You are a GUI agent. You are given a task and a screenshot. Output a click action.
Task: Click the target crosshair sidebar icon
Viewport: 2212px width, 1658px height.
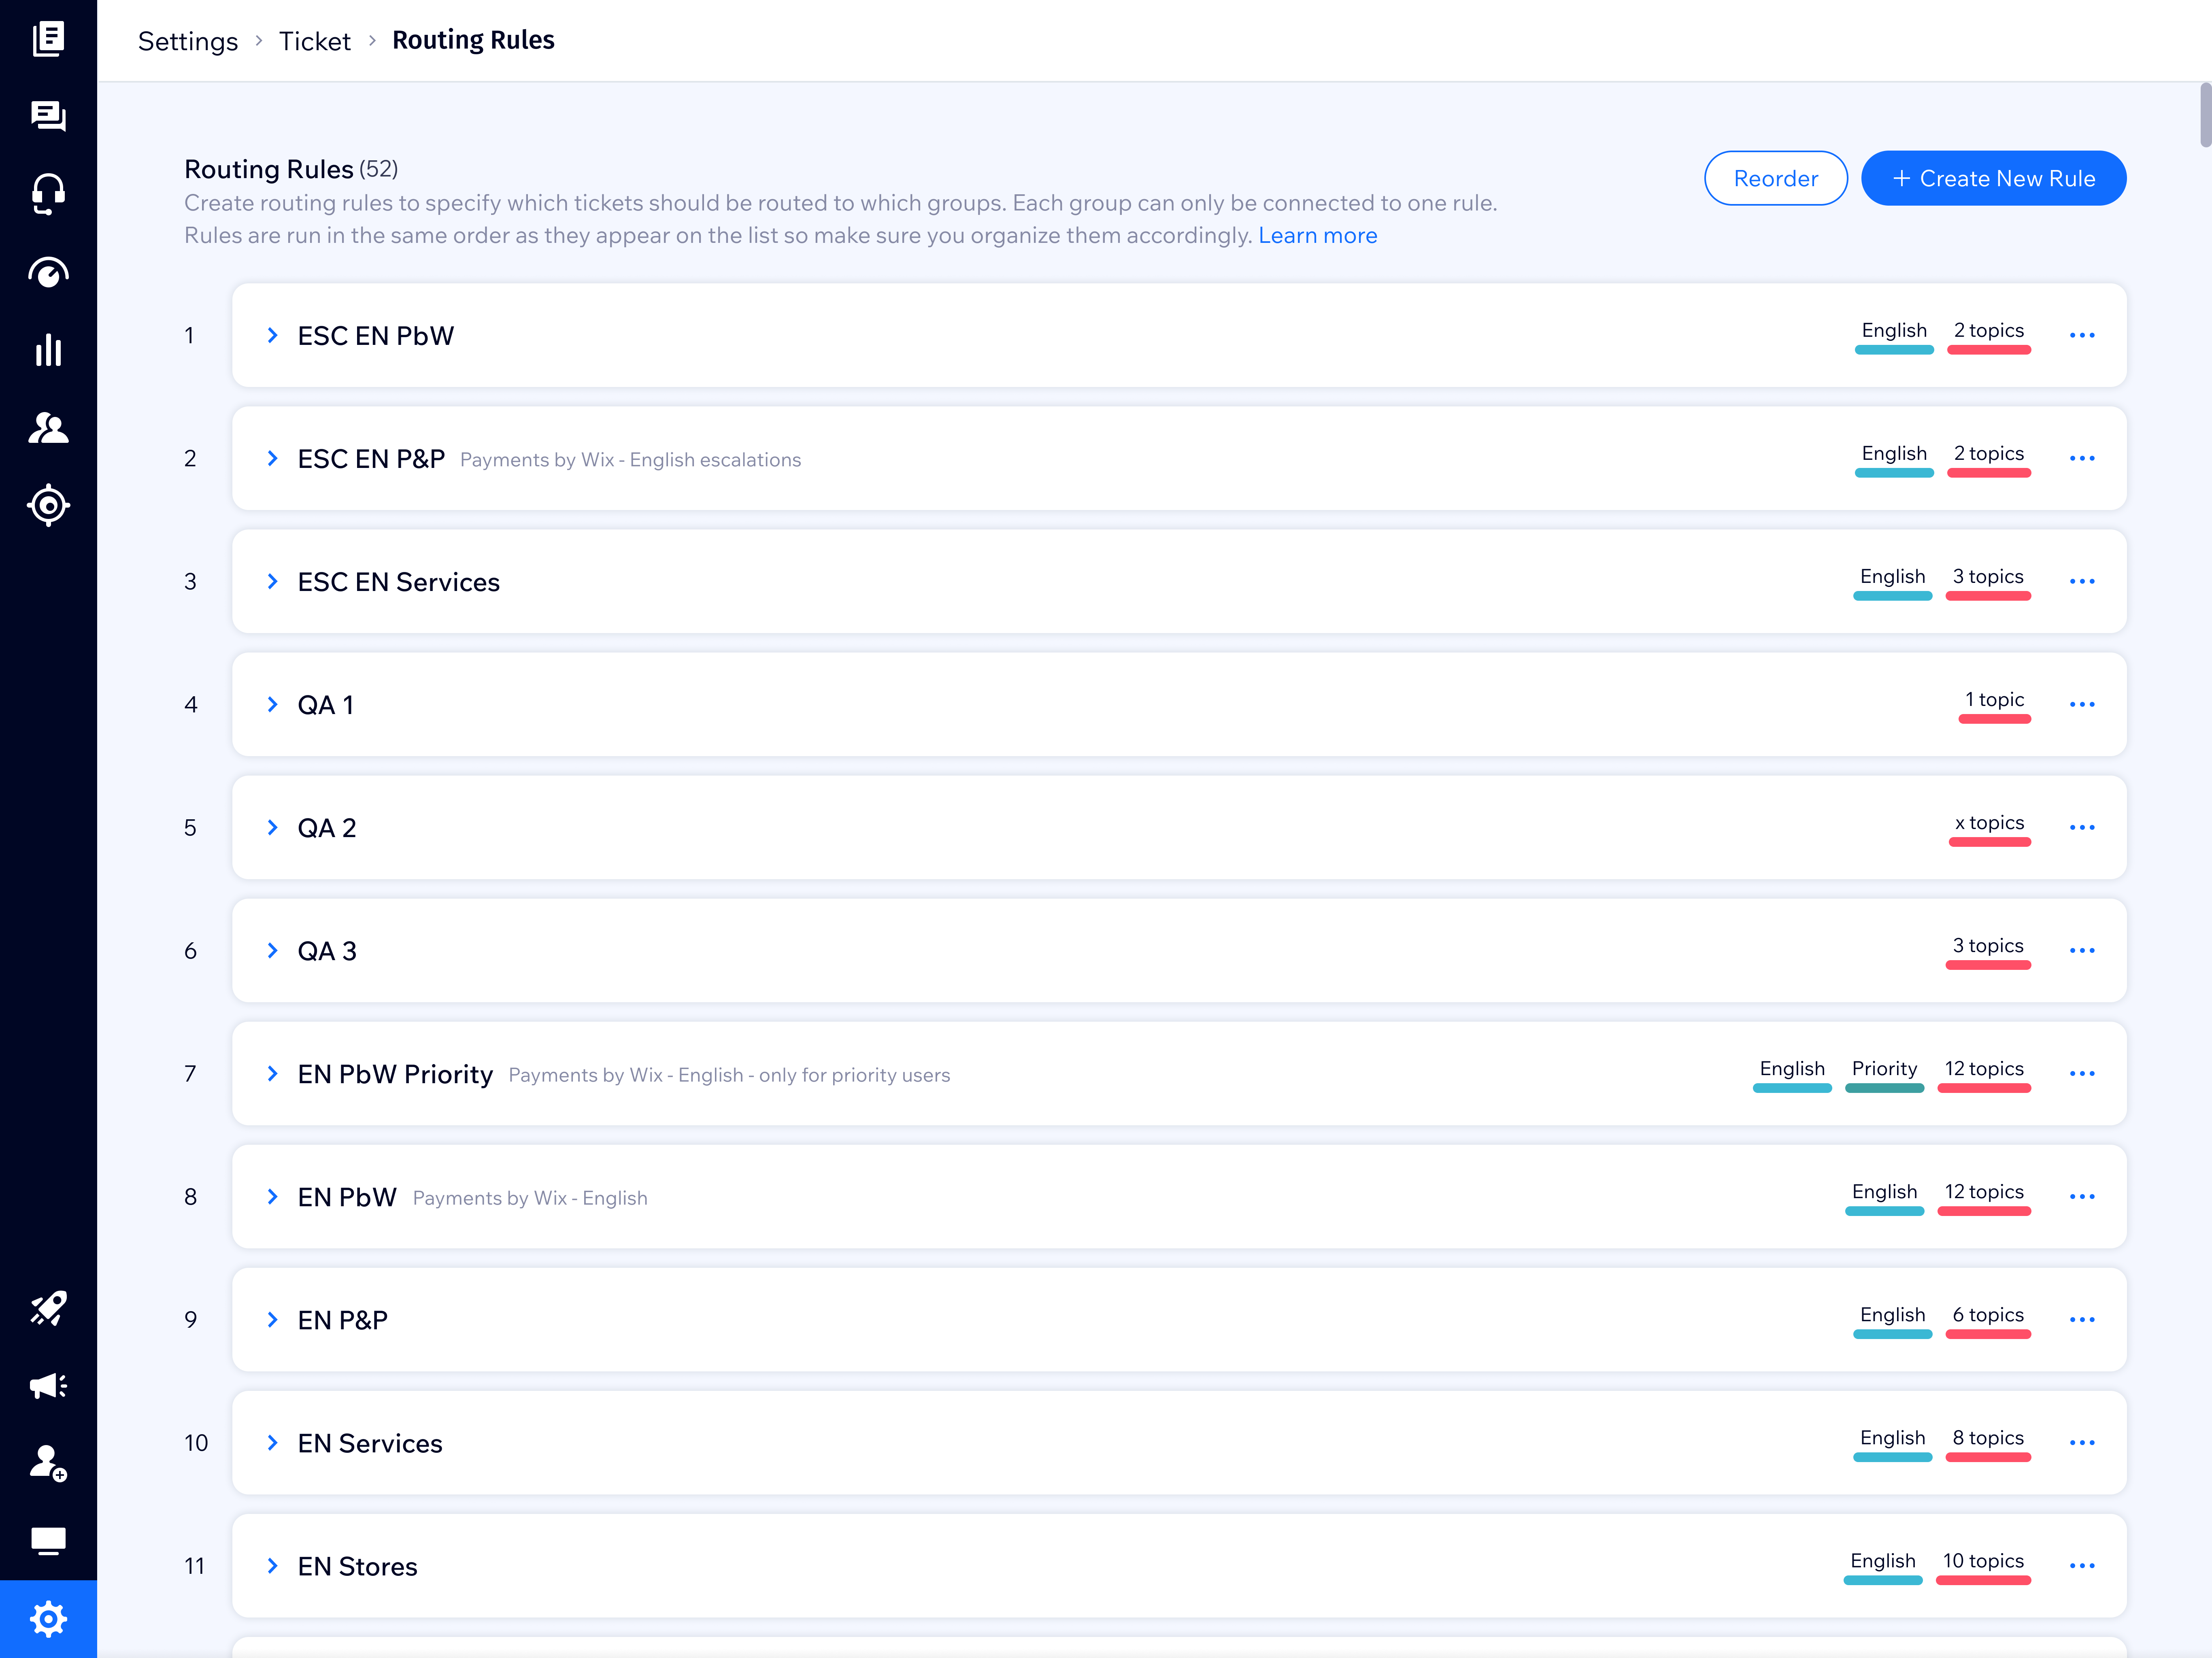48,505
